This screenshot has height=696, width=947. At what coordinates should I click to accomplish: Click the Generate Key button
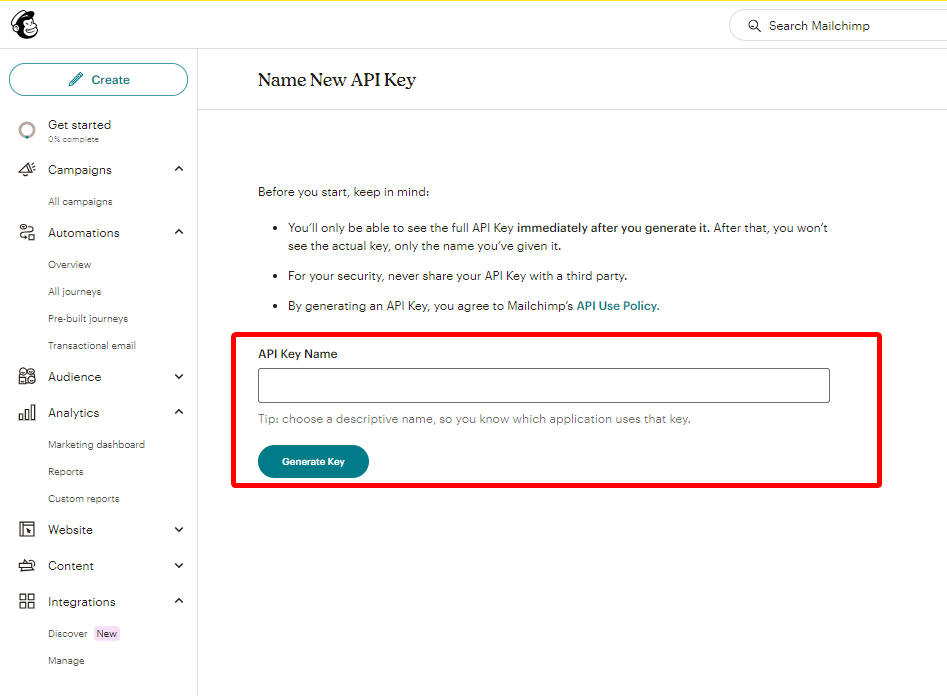[313, 462]
